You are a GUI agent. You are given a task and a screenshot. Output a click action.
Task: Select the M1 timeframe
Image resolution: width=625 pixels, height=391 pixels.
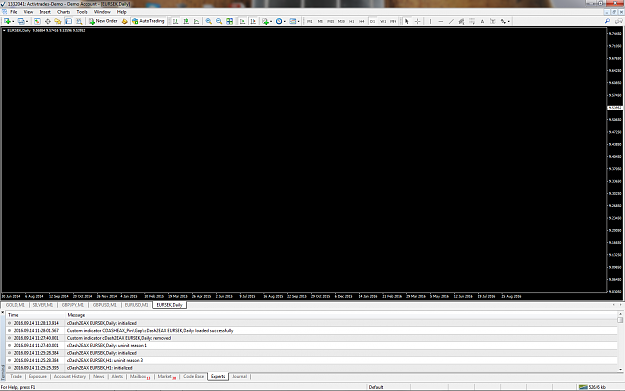[x=310, y=22]
